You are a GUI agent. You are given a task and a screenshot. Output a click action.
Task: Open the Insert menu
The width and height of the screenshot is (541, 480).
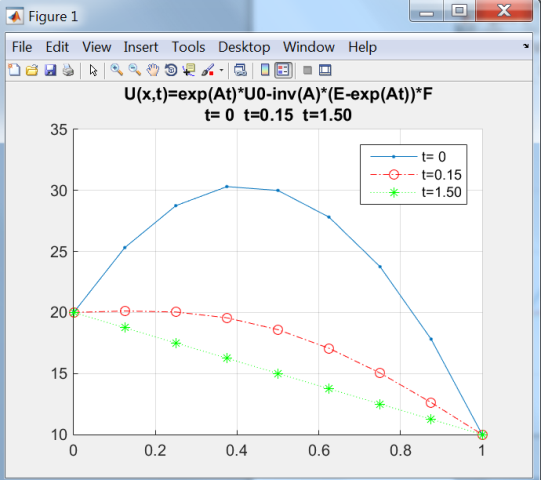pos(141,47)
